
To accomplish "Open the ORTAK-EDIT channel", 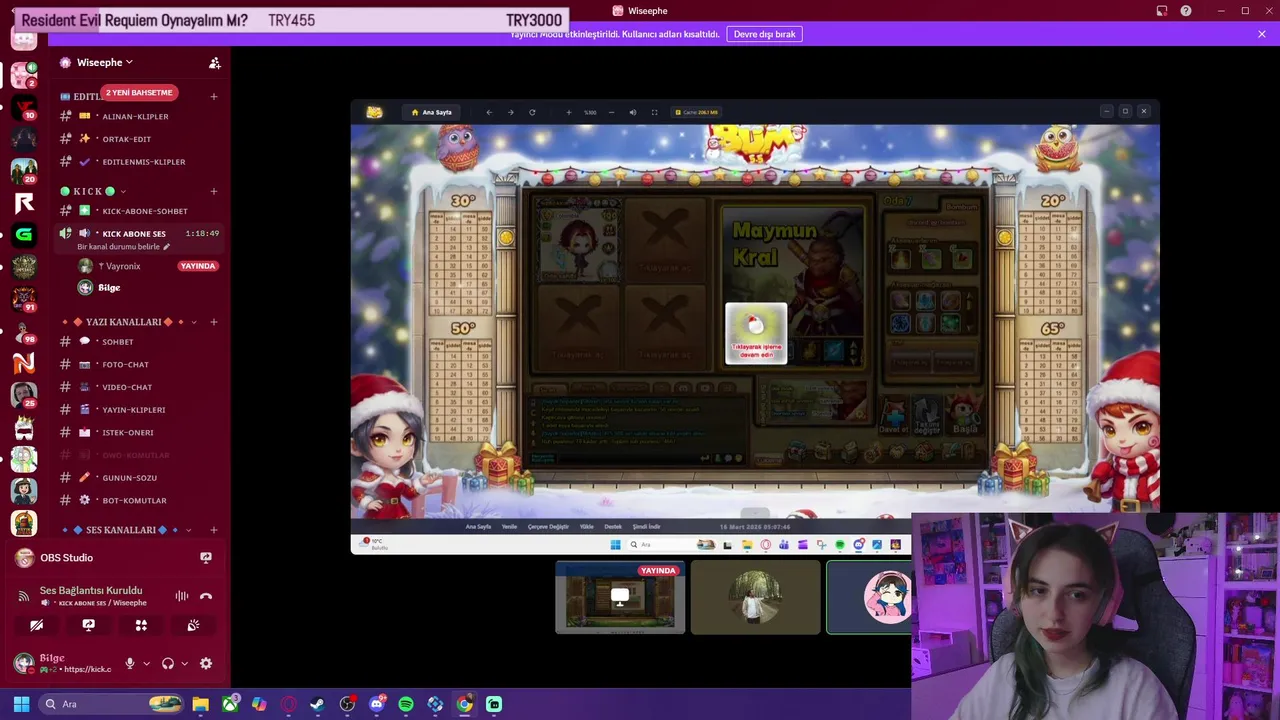I will click(x=140, y=139).
